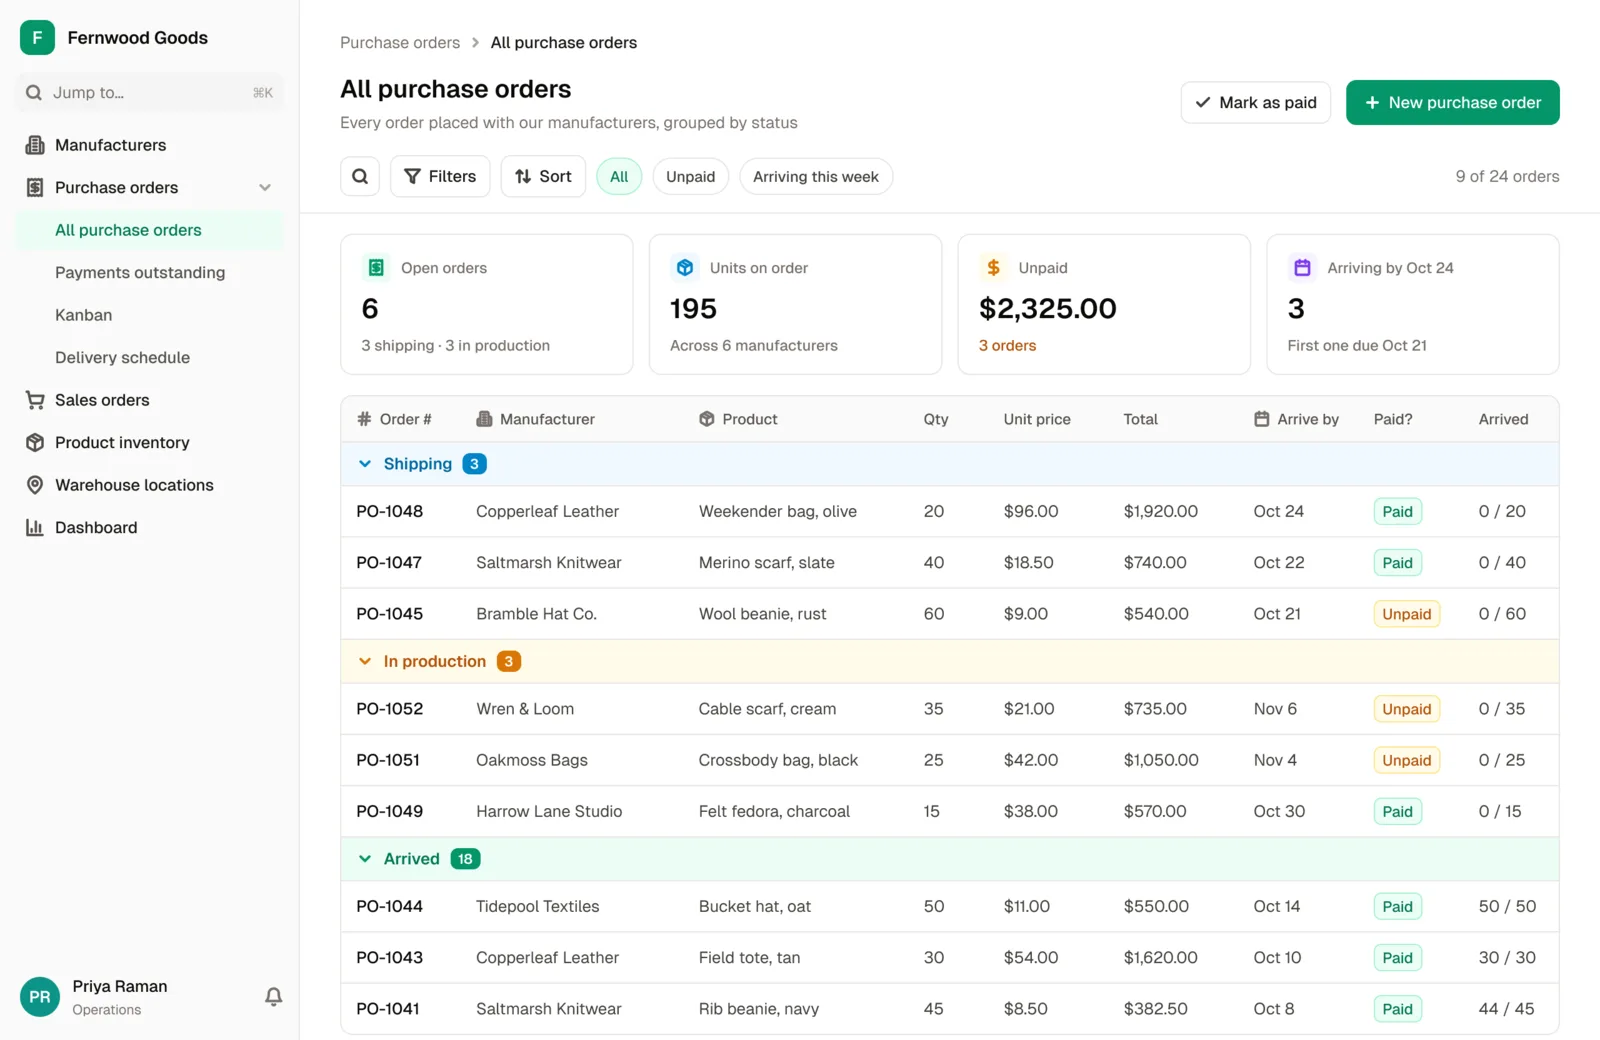
Task: Click the Dashboard chart icon
Action: pos(35,527)
